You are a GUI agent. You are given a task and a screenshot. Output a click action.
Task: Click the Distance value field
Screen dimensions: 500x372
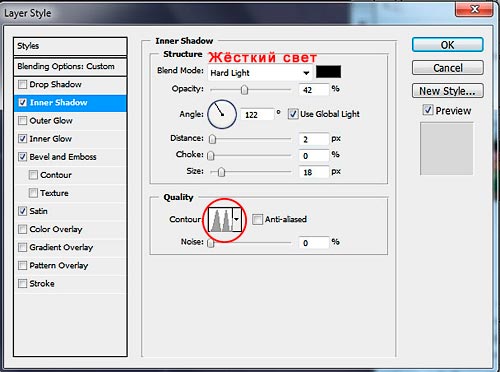(314, 139)
